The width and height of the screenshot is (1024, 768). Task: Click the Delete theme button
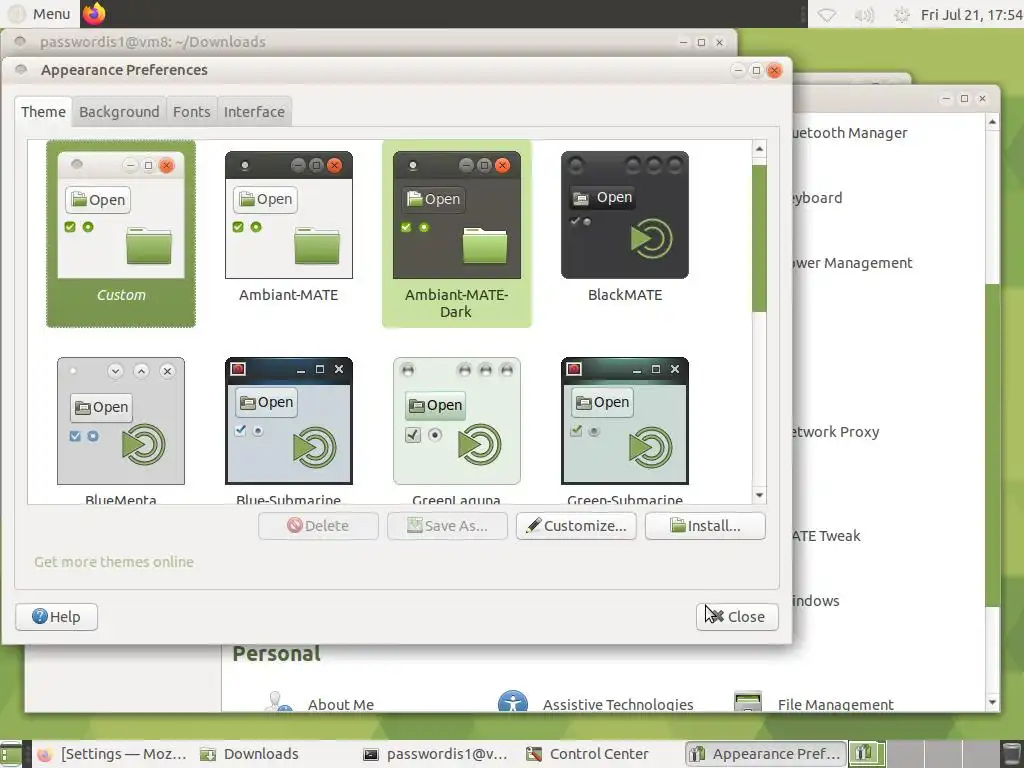click(x=318, y=526)
